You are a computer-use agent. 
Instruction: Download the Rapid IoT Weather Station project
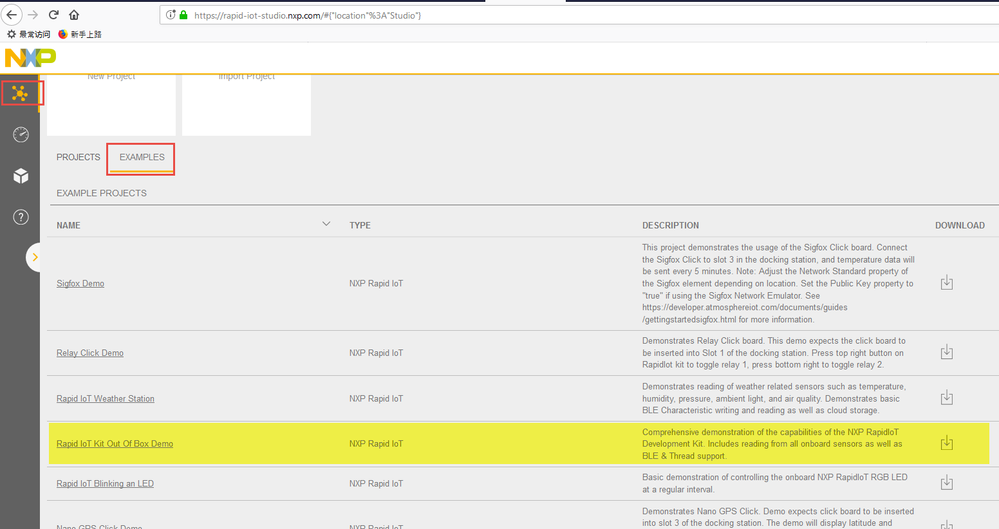pos(947,398)
